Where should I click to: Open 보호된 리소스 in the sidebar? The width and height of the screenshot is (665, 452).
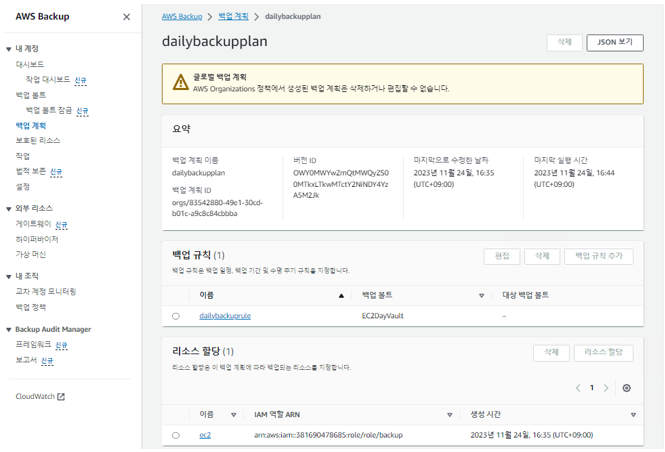(x=38, y=140)
